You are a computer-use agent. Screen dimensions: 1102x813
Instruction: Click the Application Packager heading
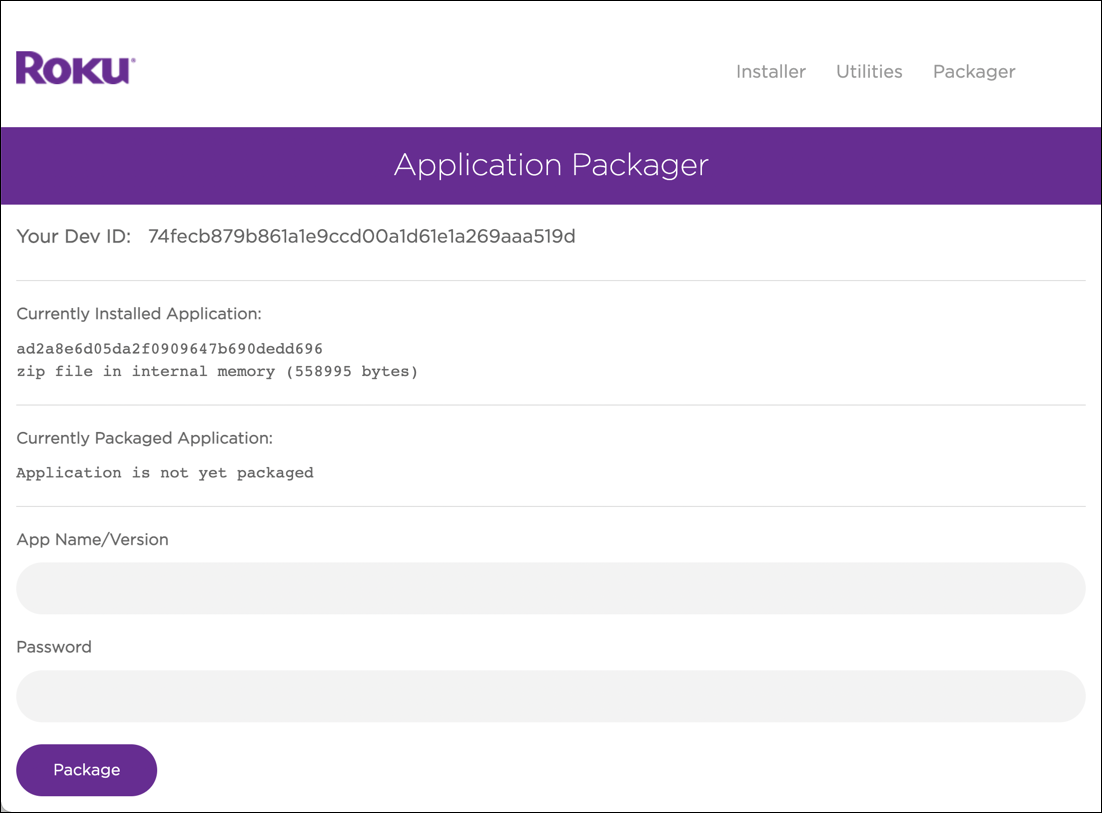(551, 166)
